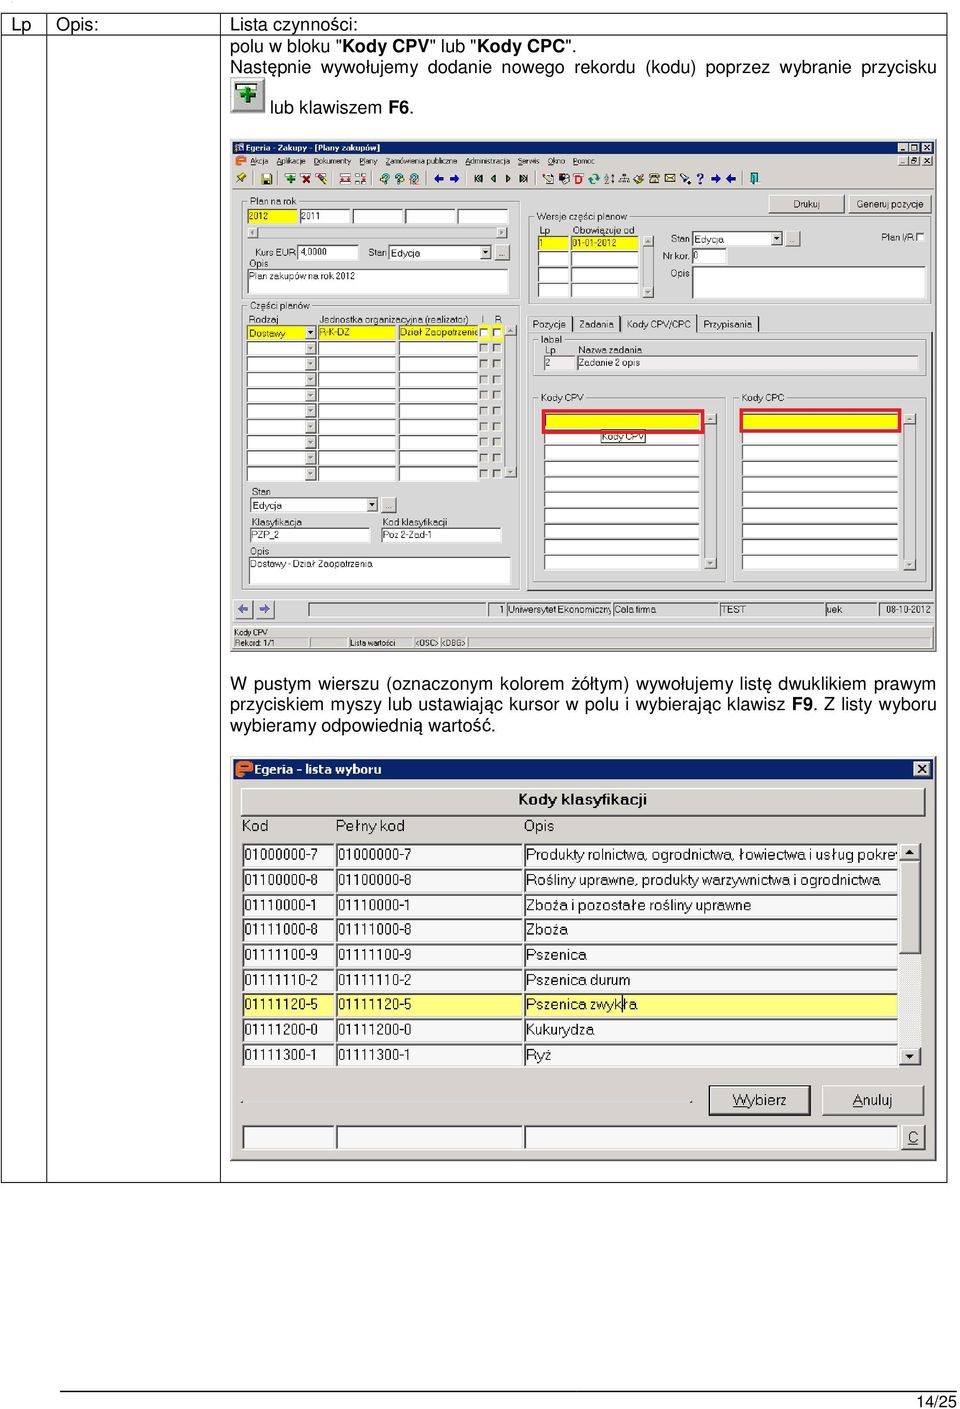960x1409 pixels.
Task: Click the small green plus toolbar icon
Action: (290, 179)
